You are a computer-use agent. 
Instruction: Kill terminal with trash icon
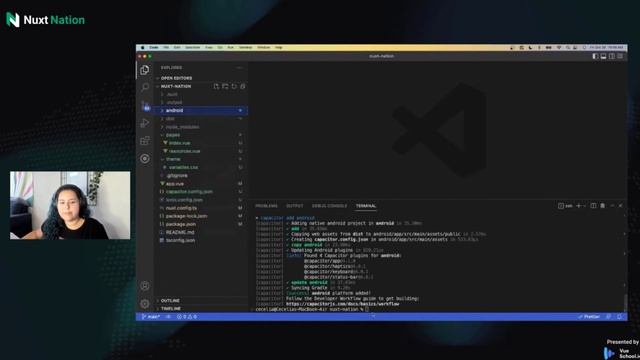coord(602,206)
